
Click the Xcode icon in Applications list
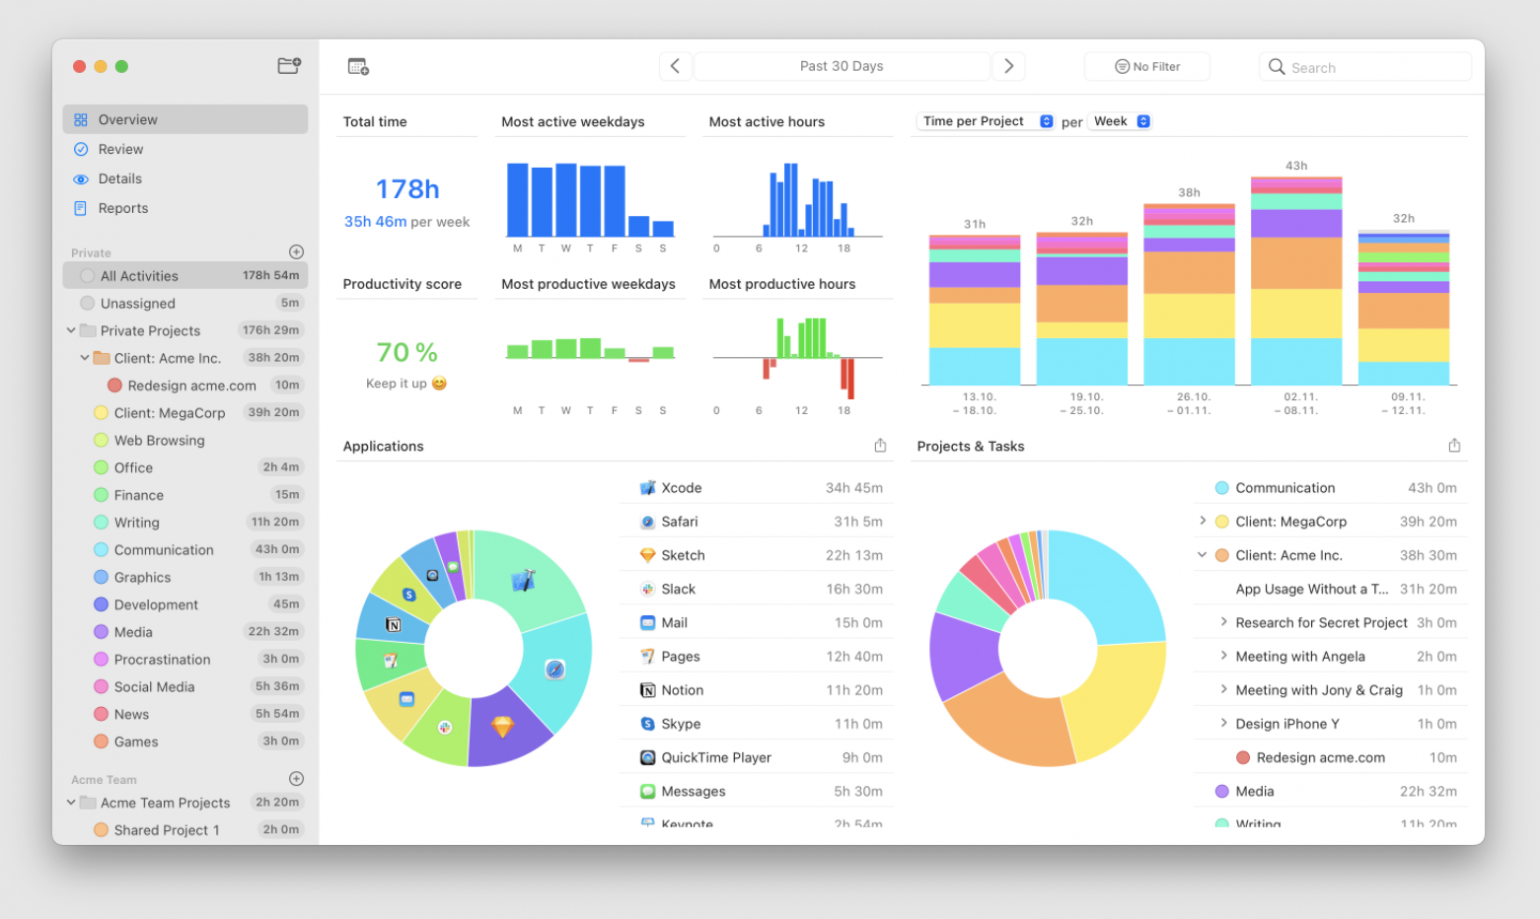click(648, 487)
